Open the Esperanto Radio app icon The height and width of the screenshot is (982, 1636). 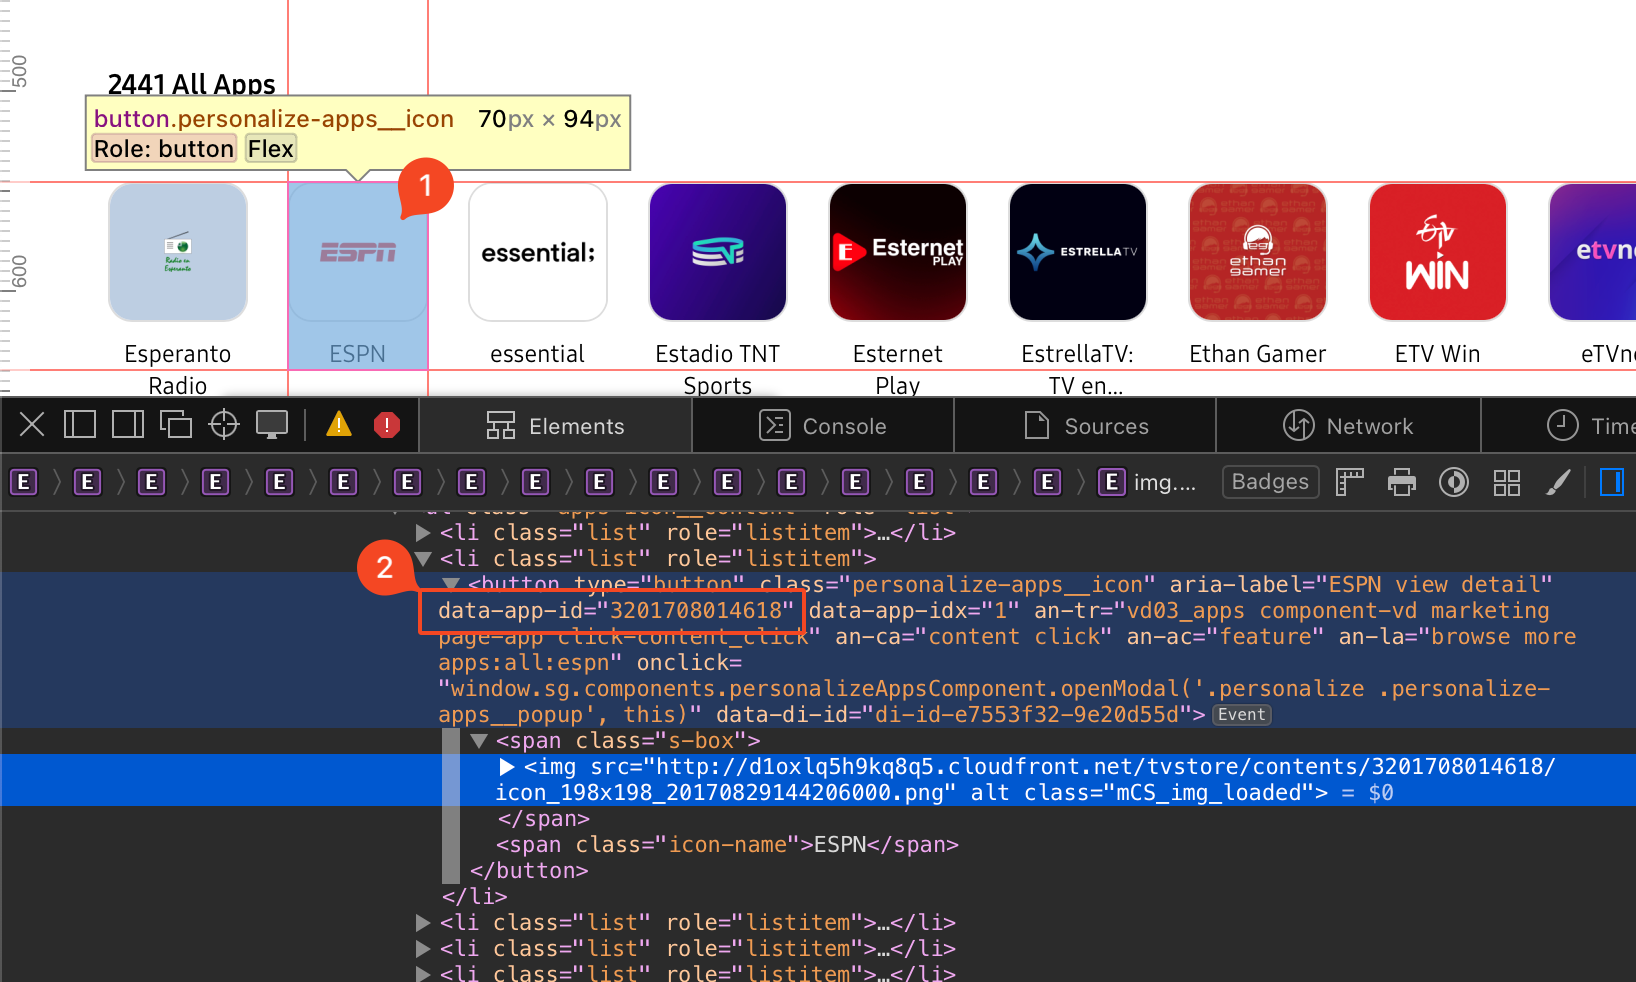point(178,252)
